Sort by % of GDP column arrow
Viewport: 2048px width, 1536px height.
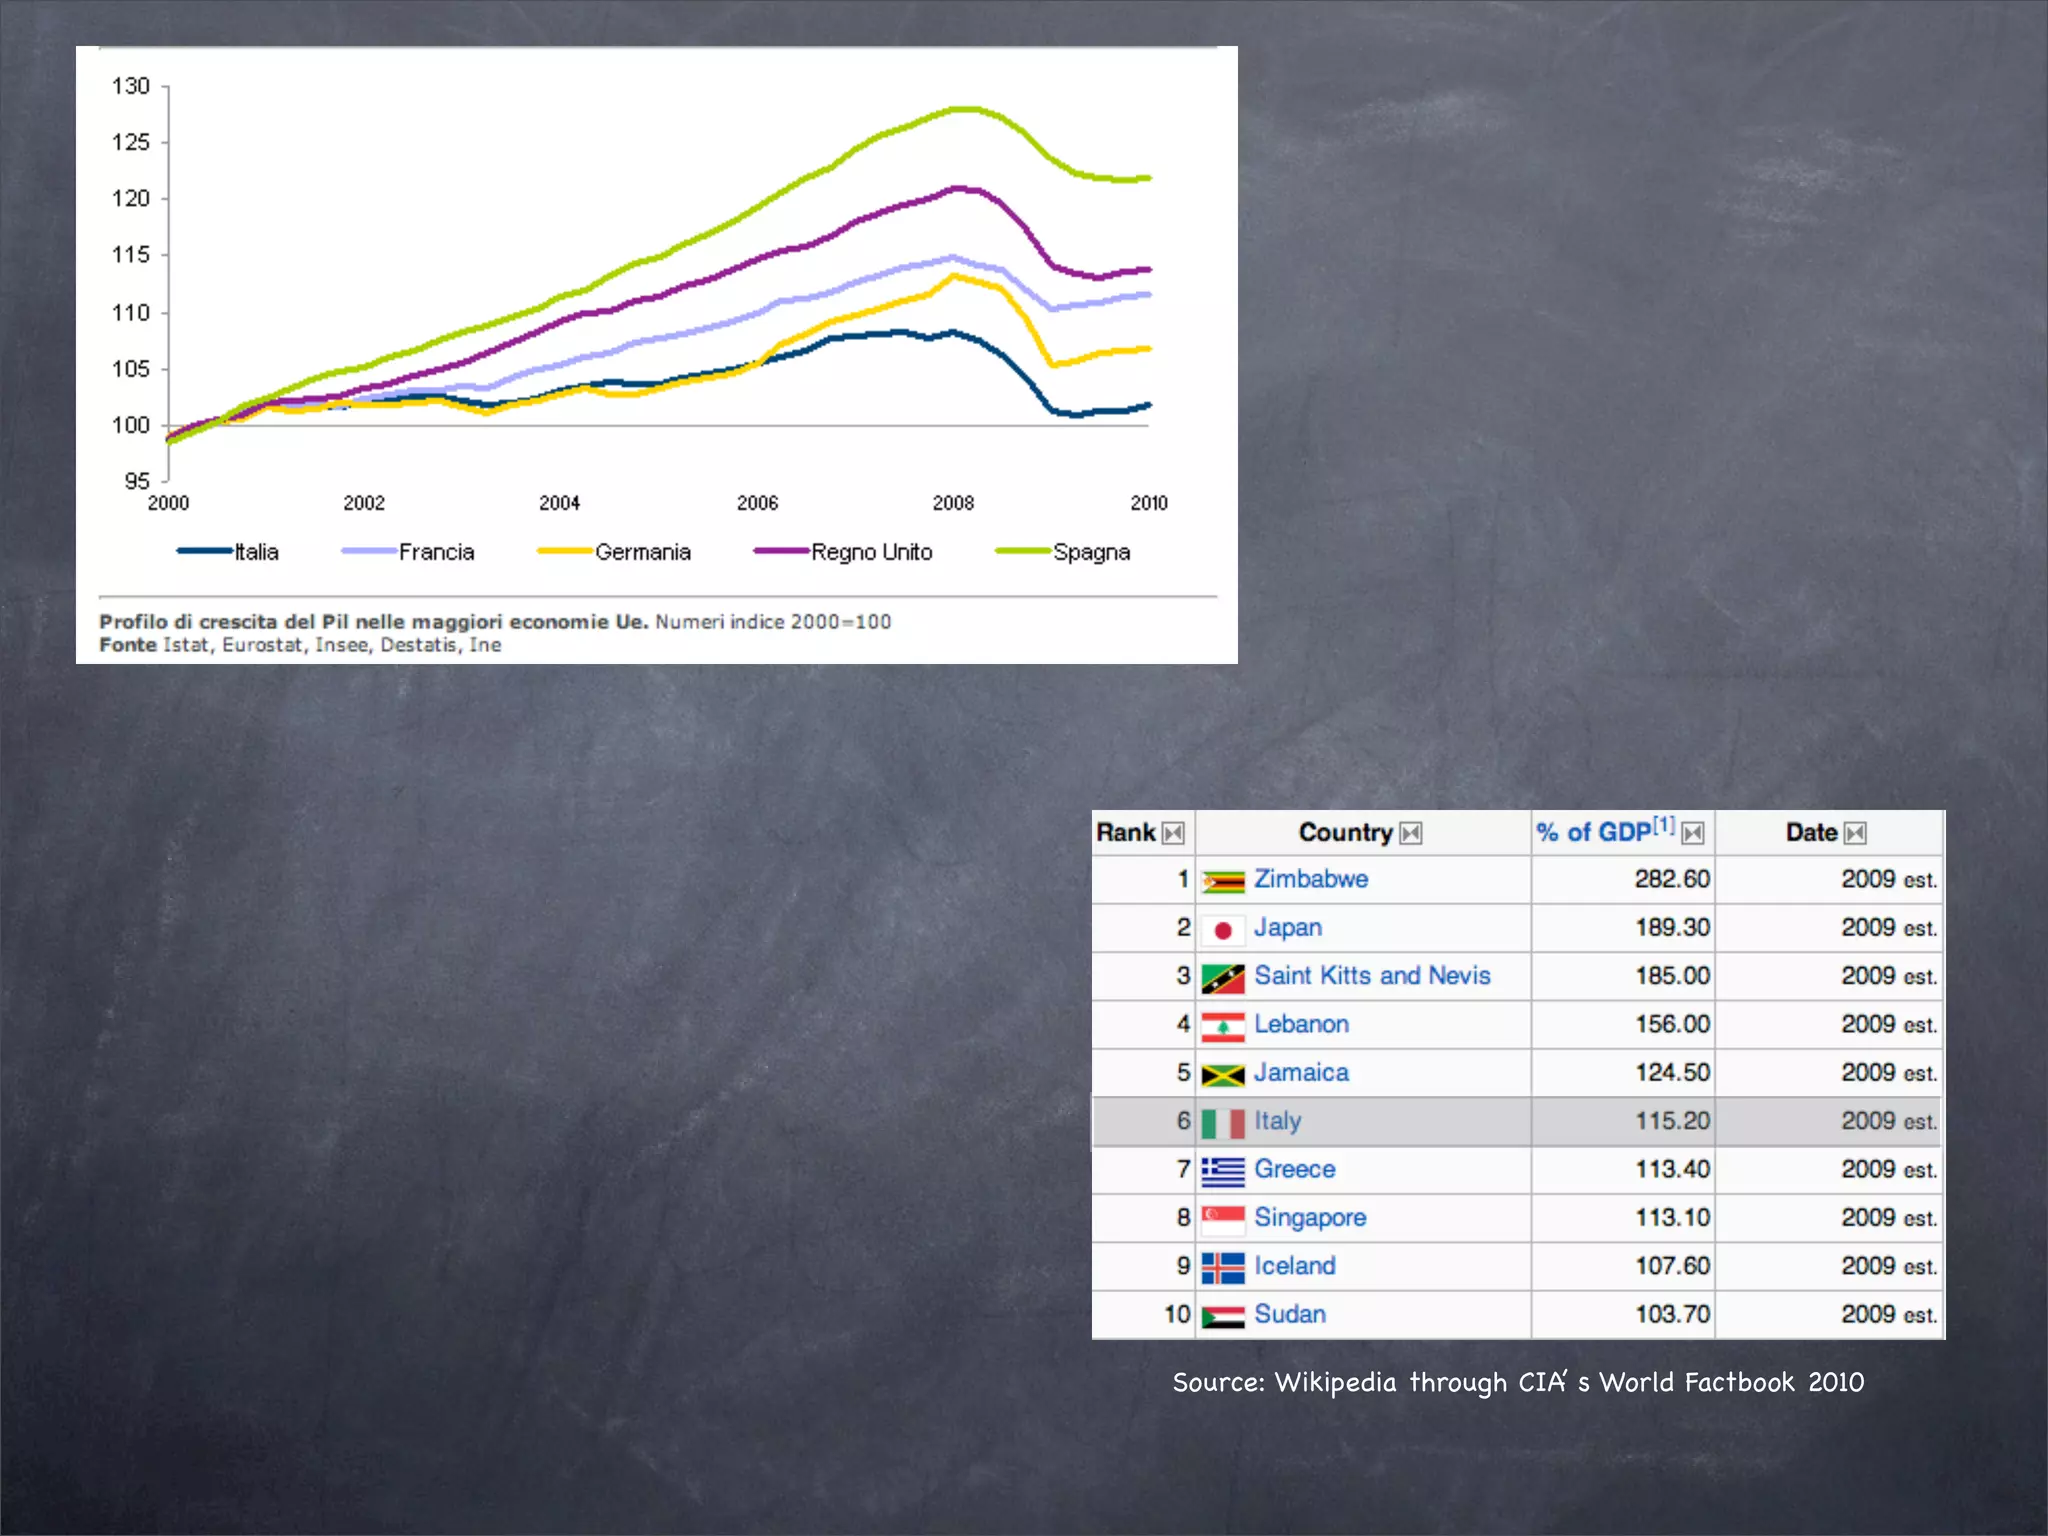click(x=1692, y=833)
